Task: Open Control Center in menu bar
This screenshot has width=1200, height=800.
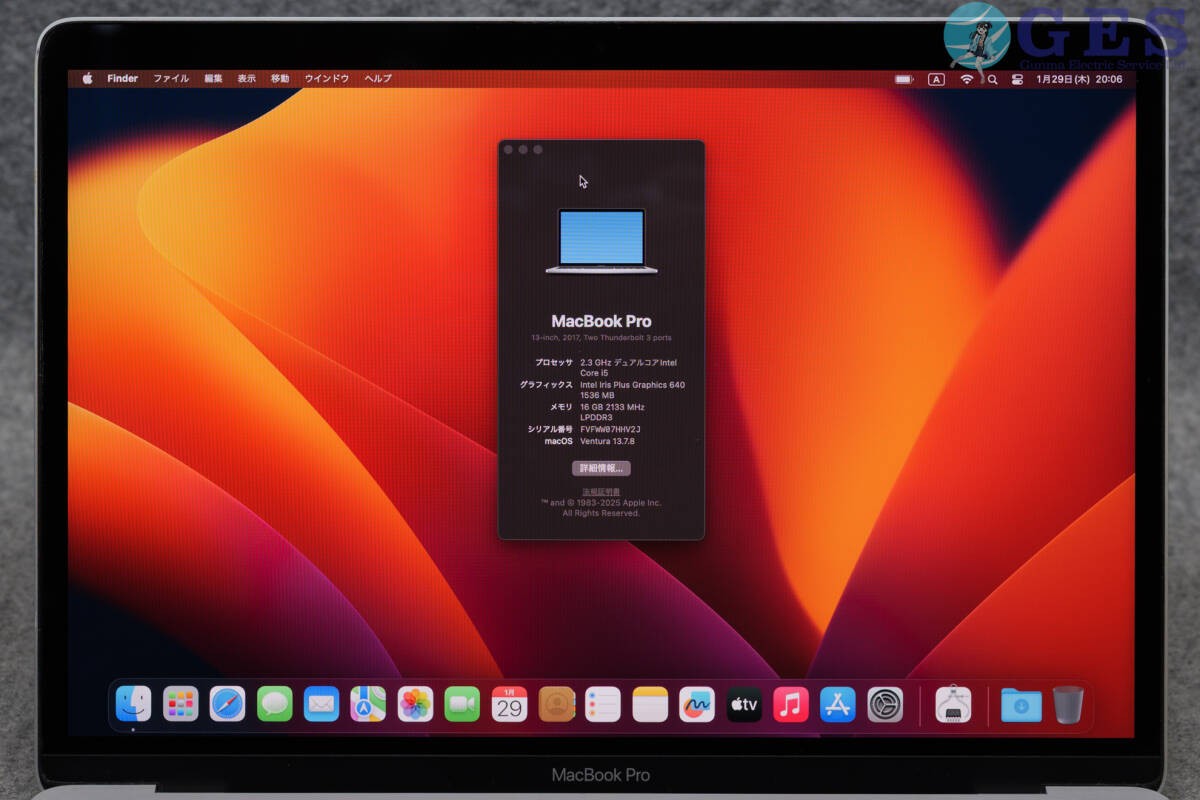Action: [x=1018, y=79]
